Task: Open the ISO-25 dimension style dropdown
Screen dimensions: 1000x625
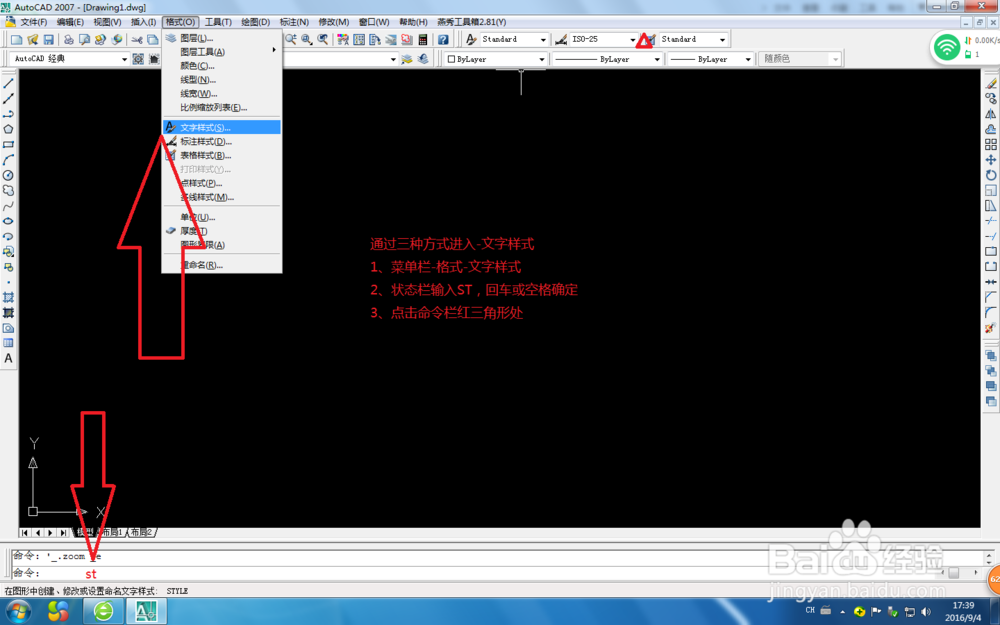Action: [604, 40]
